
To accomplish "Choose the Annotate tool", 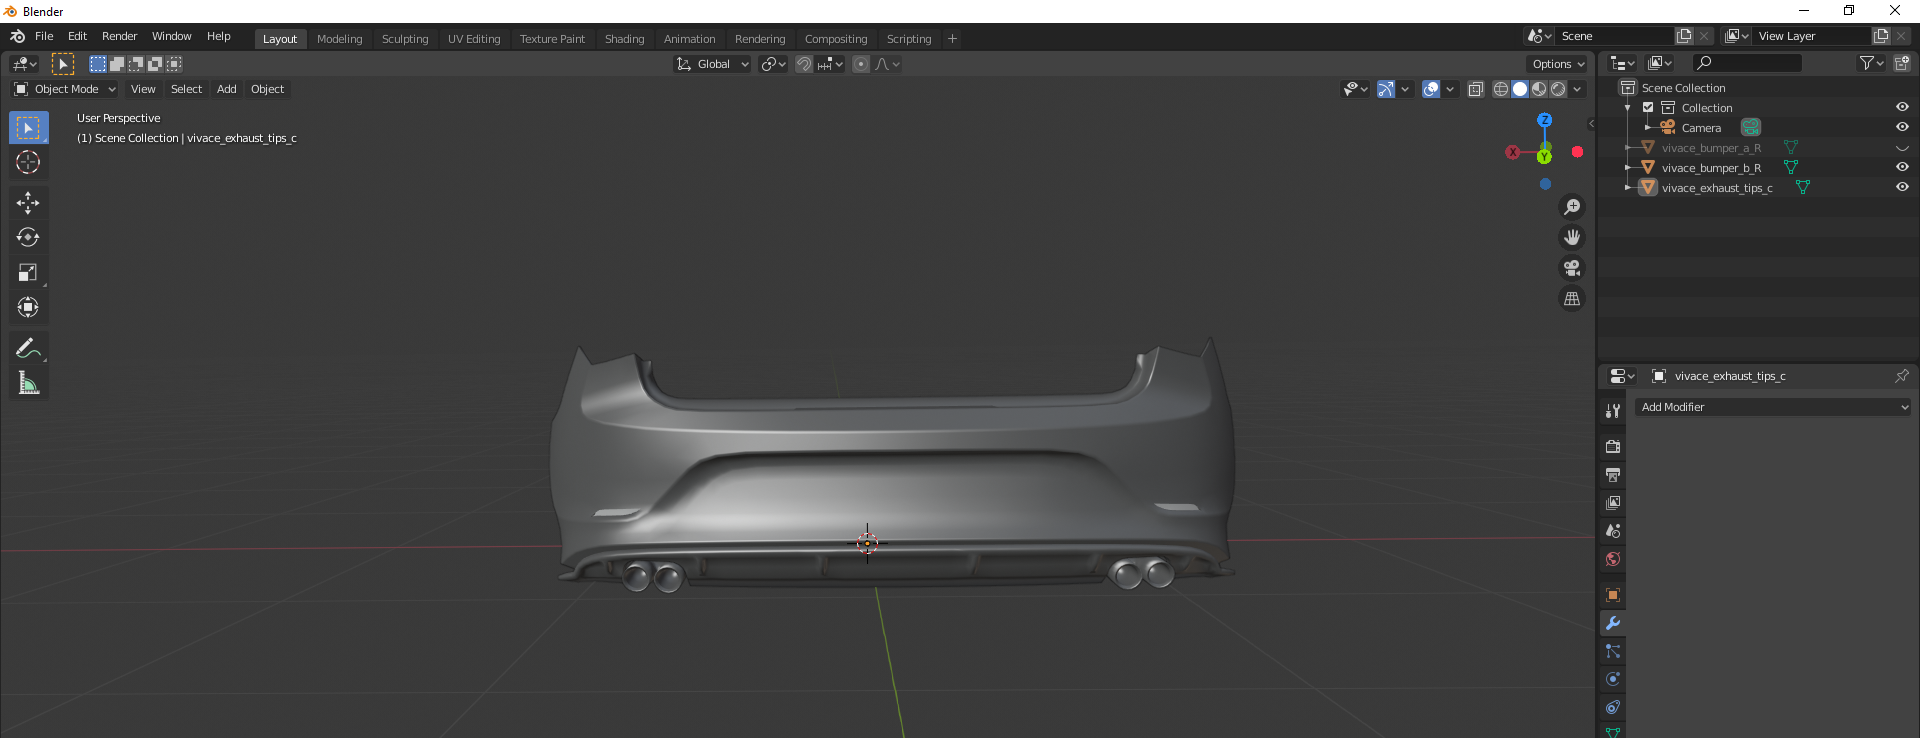I will 28,348.
